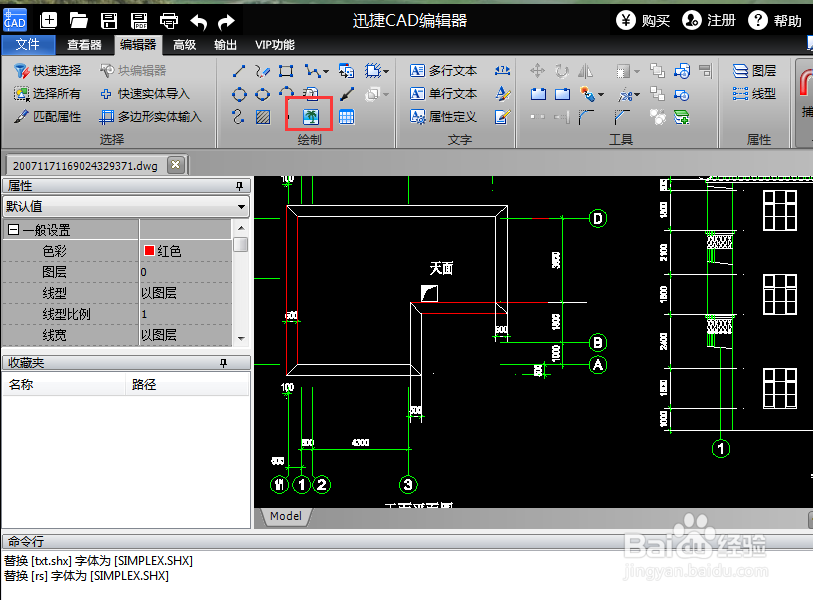Click the Paste clipboard icon in tools
The height and width of the screenshot is (600, 813).
[563, 94]
